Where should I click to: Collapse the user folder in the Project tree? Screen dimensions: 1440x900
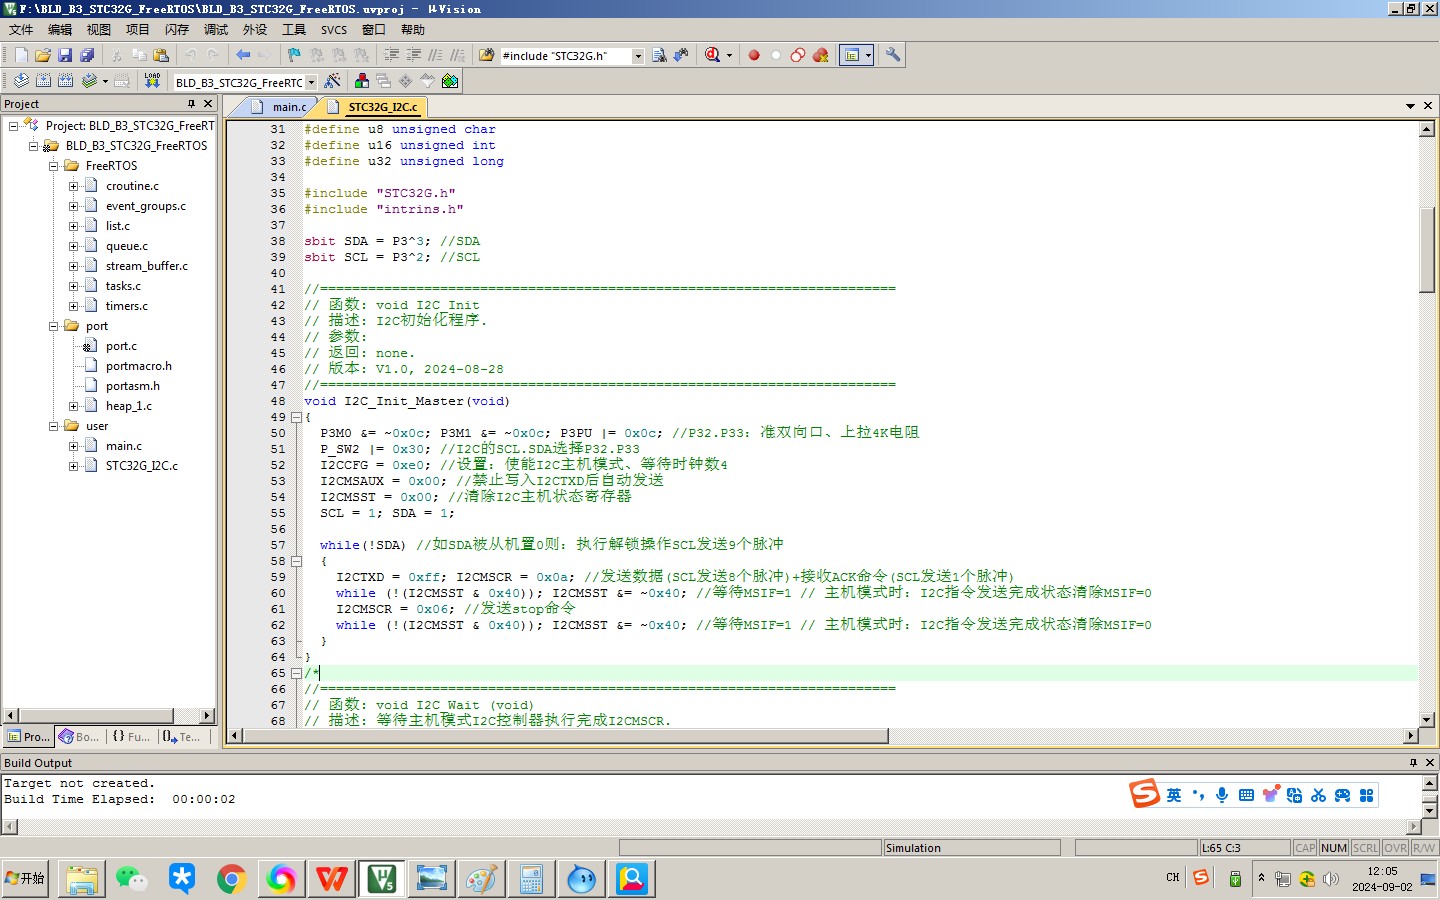[x=54, y=426]
